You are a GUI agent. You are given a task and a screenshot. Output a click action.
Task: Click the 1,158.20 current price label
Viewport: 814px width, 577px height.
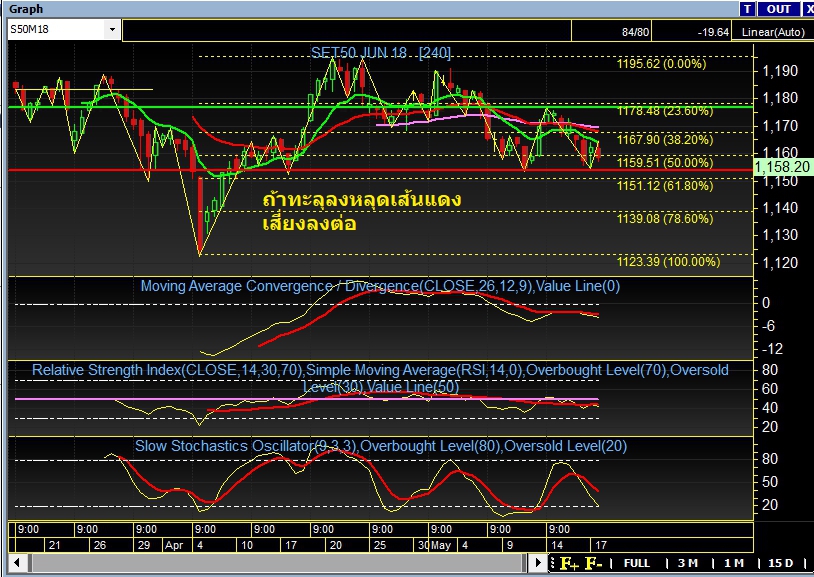(782, 167)
